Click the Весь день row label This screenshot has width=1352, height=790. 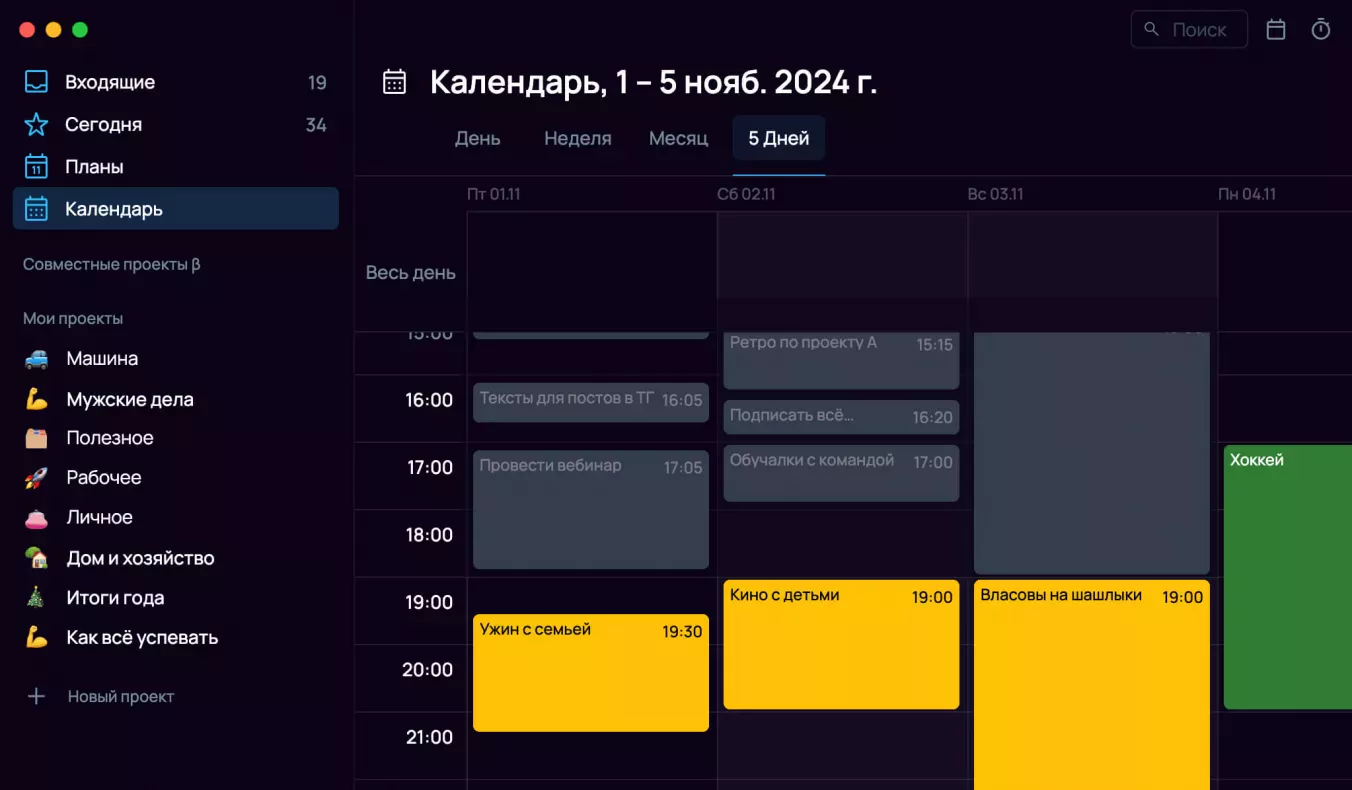click(x=410, y=272)
